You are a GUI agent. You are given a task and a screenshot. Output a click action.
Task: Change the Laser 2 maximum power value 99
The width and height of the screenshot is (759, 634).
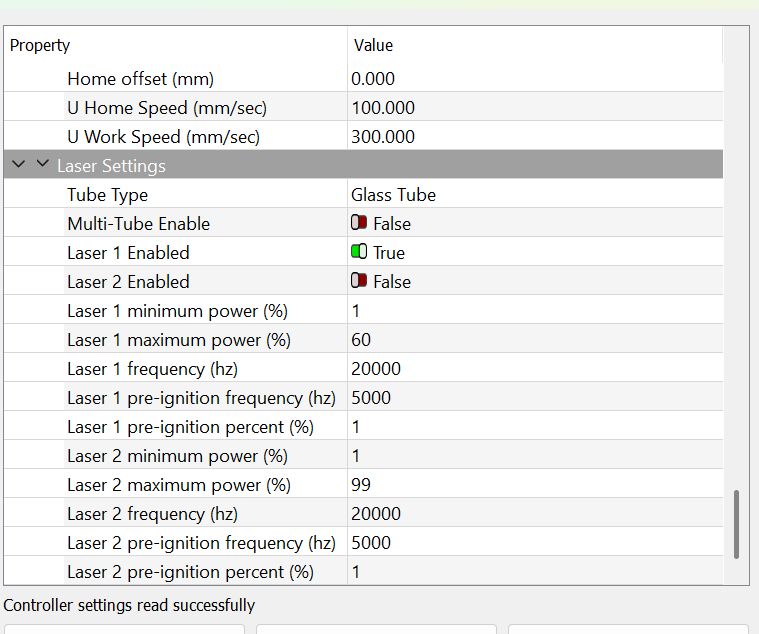click(x=535, y=485)
